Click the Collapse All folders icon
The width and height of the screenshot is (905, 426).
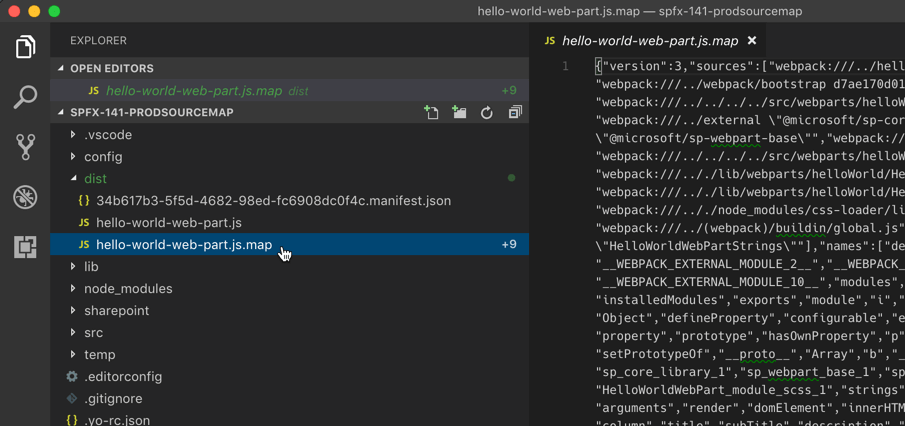[515, 112]
